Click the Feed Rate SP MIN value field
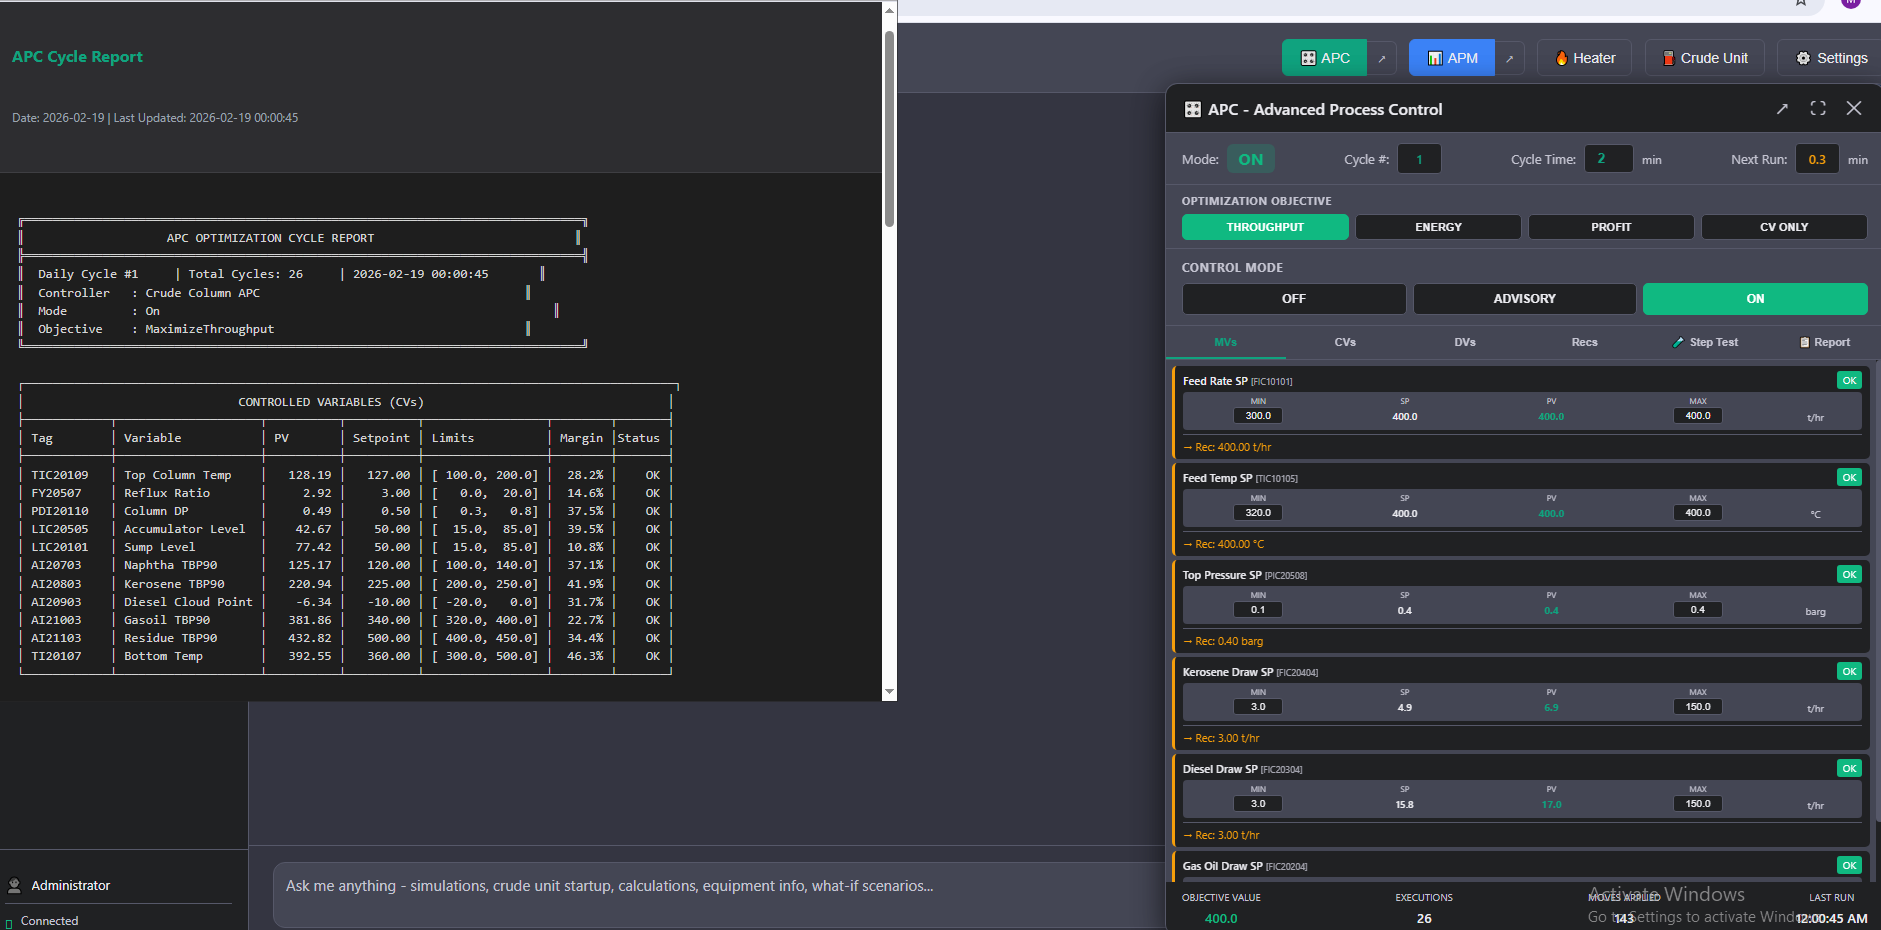 (1258, 416)
